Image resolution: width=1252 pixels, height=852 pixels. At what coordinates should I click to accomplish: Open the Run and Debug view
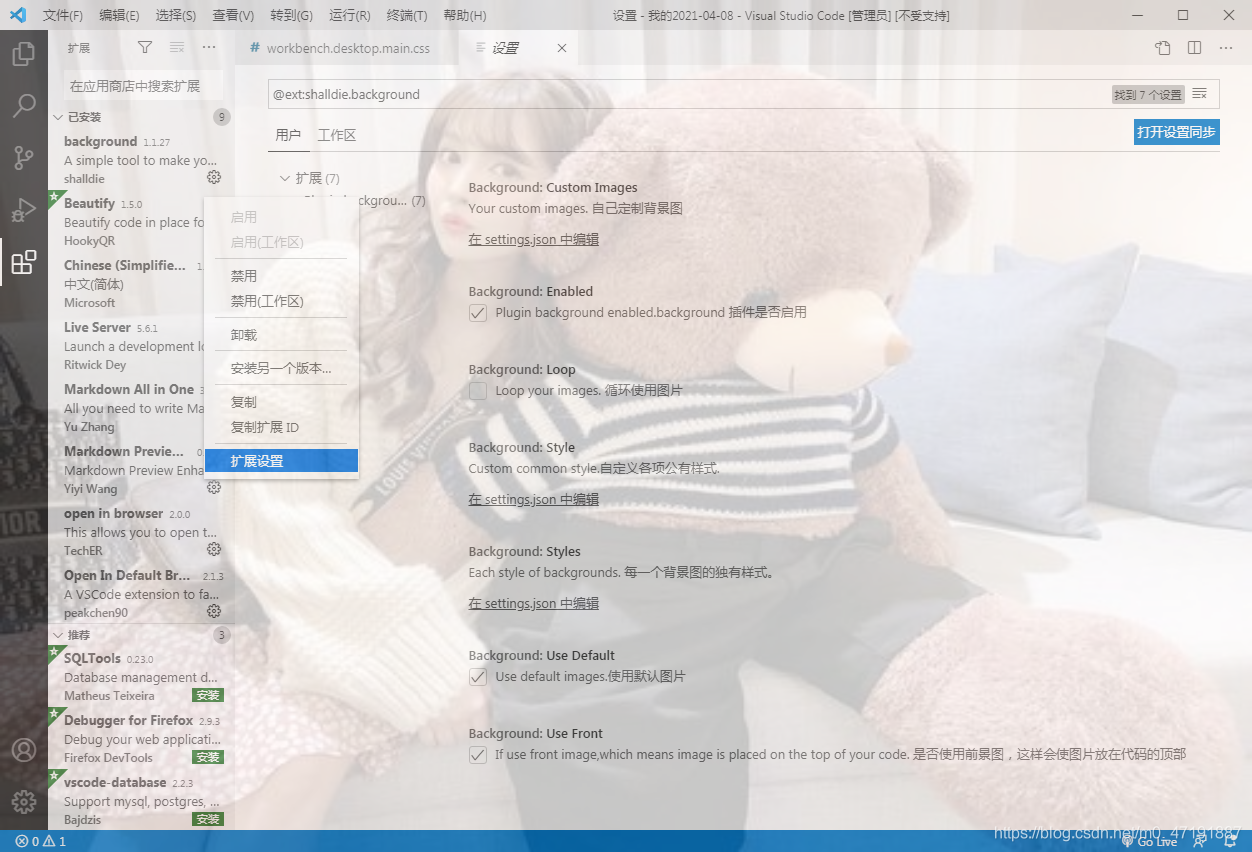[23, 210]
